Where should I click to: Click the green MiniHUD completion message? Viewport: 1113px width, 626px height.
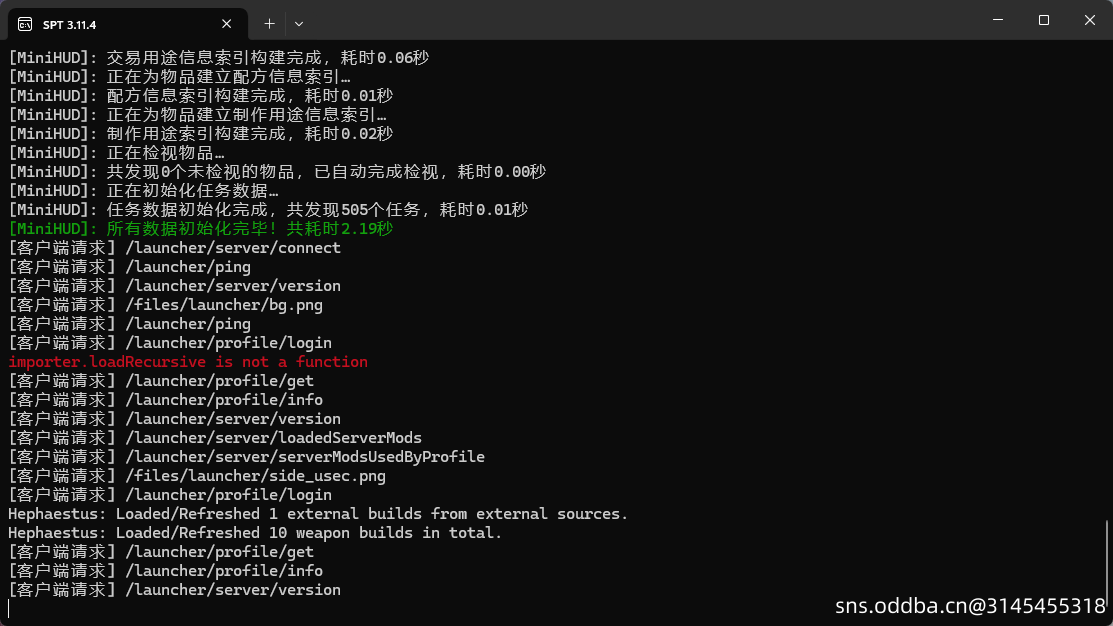pos(200,229)
